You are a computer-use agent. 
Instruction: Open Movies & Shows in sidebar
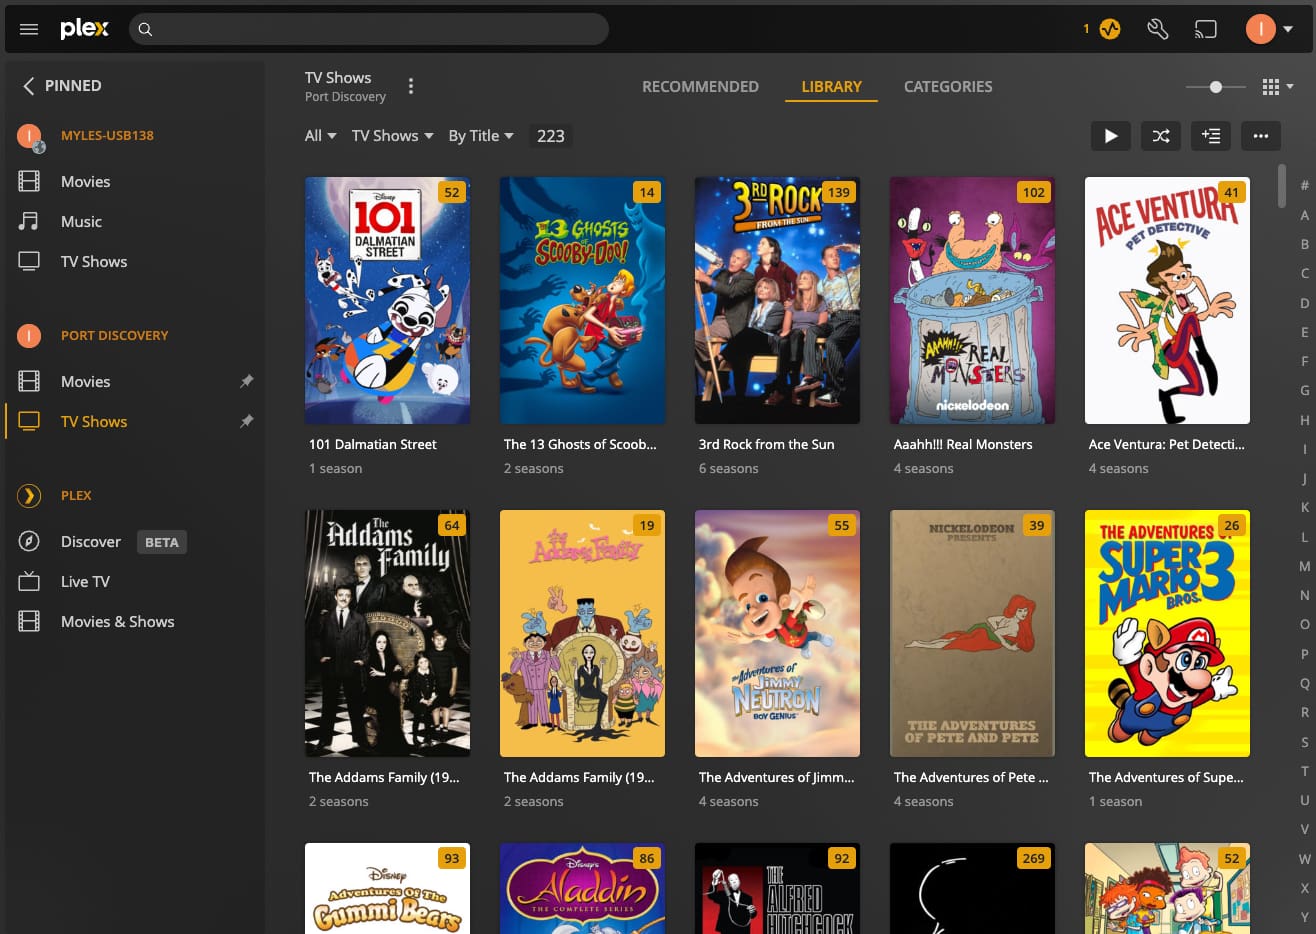click(x=117, y=621)
